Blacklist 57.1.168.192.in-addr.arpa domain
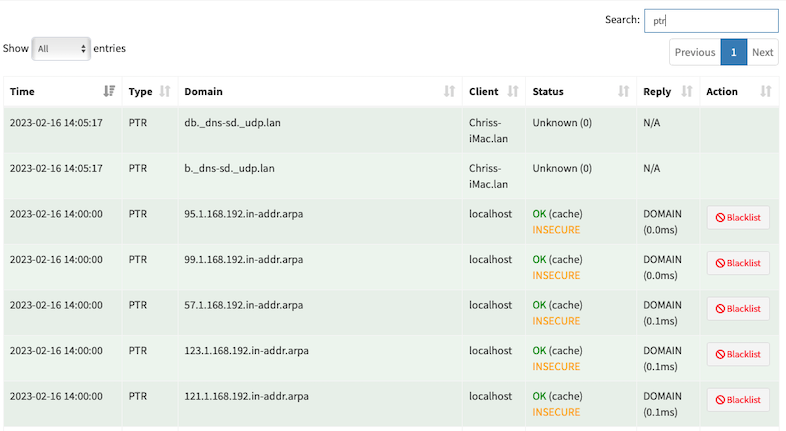 (738, 309)
